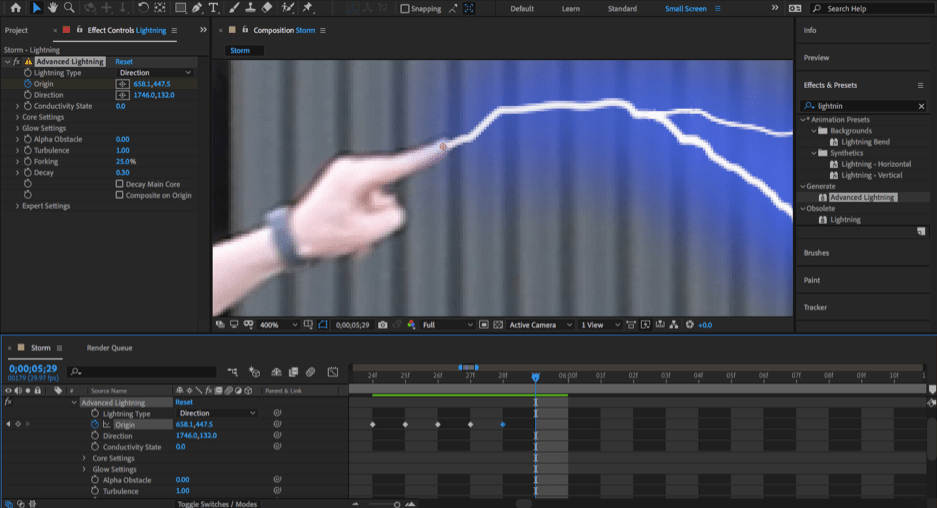The width and height of the screenshot is (937, 508).
Task: Switch to the Render Queue tab
Action: click(109, 348)
